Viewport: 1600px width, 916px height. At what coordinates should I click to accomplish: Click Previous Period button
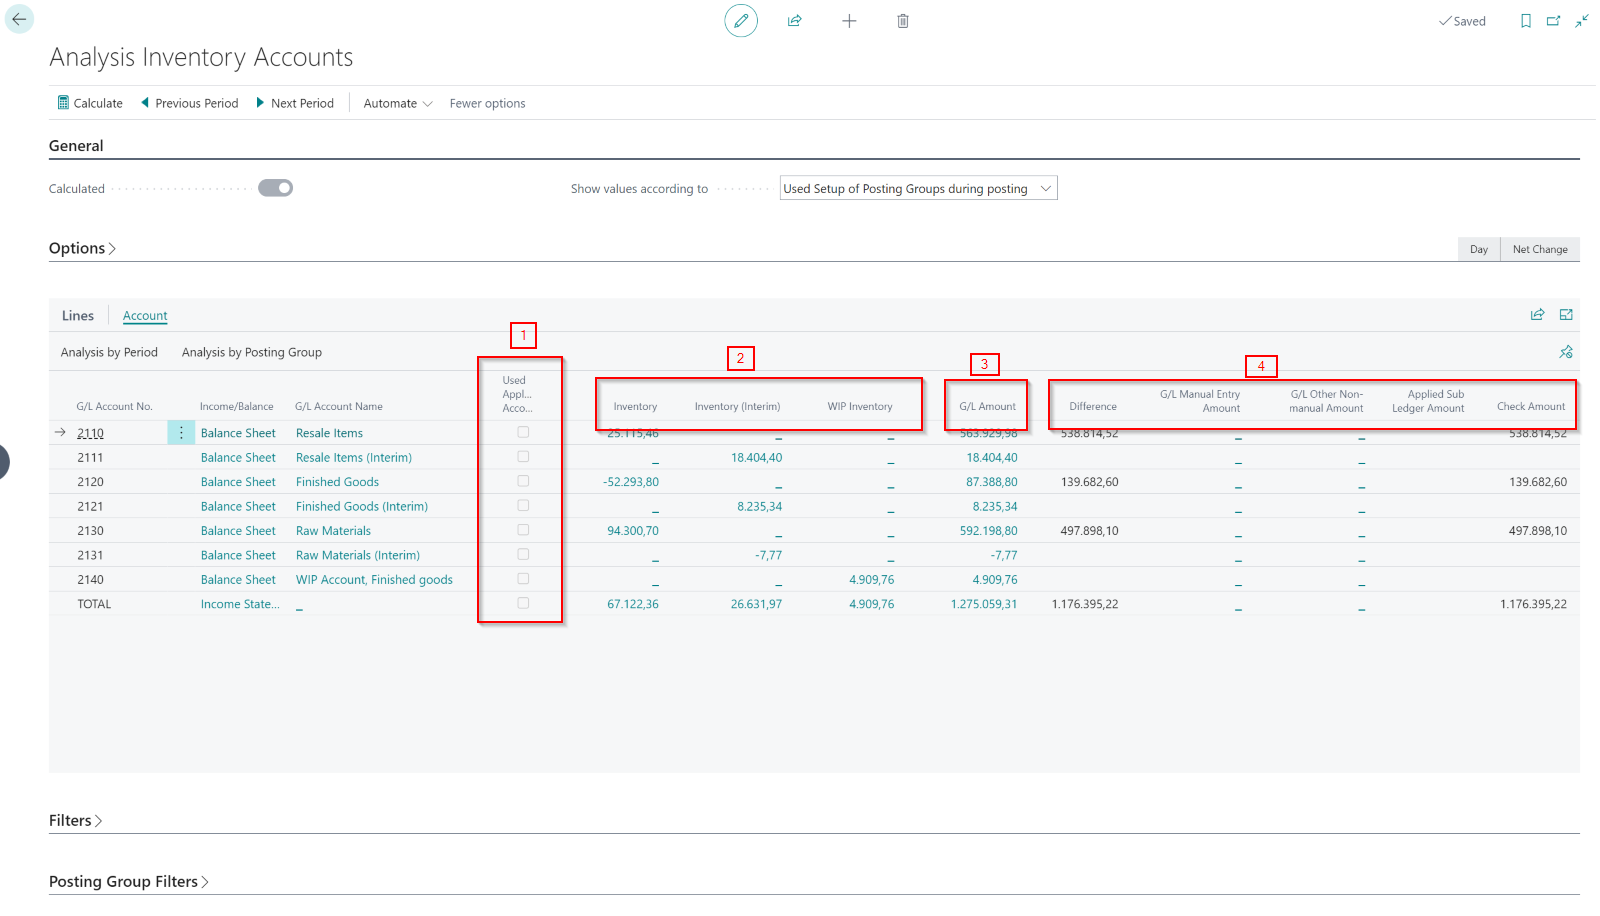click(x=189, y=103)
